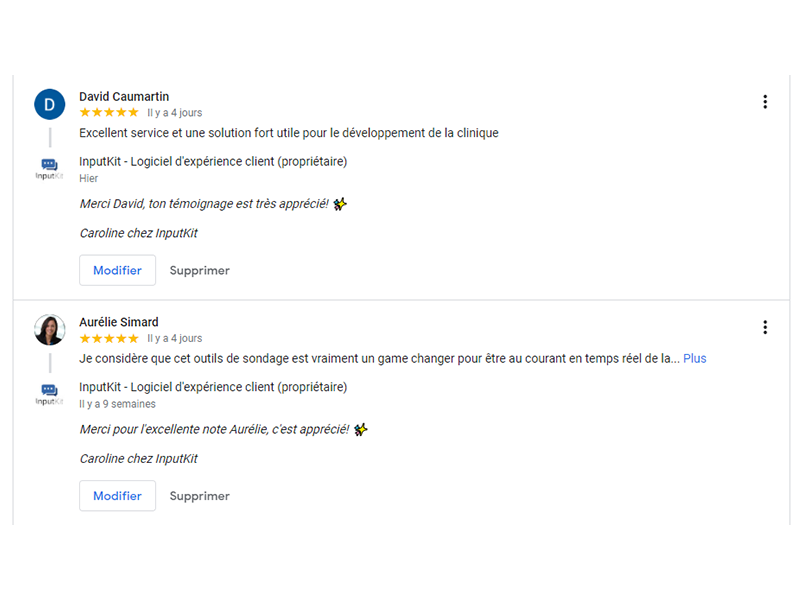800x600 pixels.
Task: Open more options for Aurélie Simard's review
Action: (x=765, y=328)
